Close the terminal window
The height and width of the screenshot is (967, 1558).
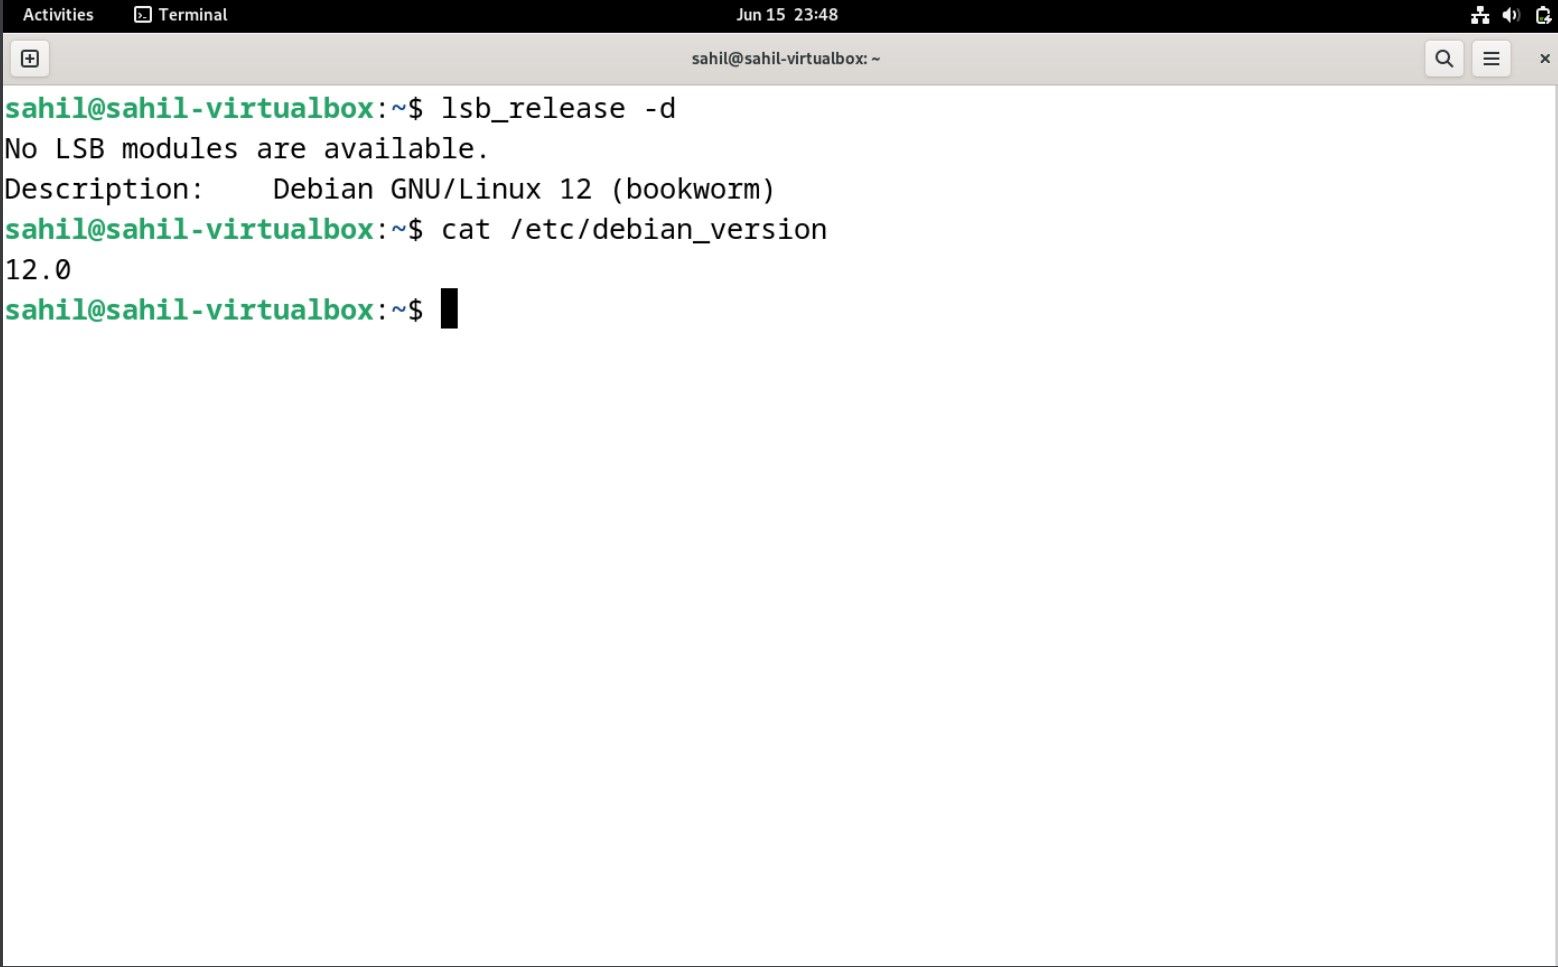point(1544,59)
